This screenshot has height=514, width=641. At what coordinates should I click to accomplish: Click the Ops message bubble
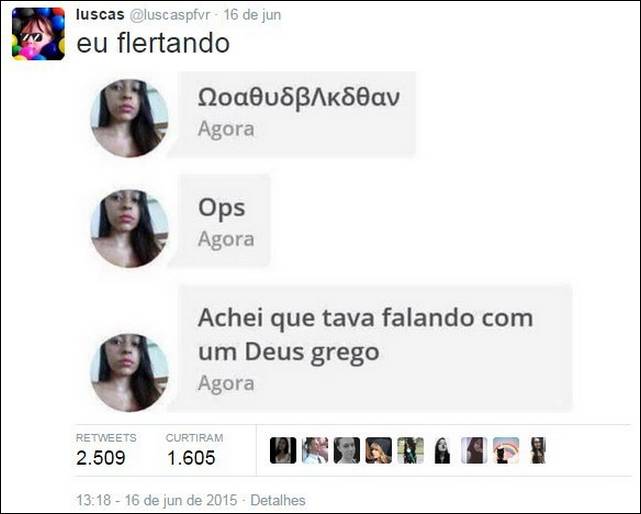223,220
